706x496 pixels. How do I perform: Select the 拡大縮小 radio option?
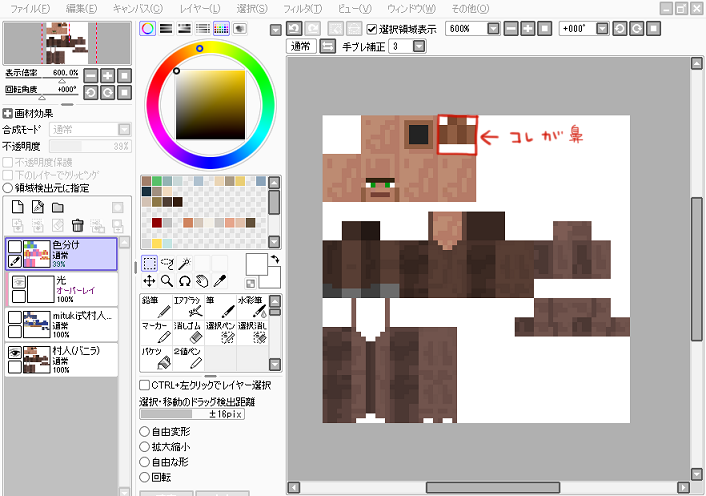(144, 447)
